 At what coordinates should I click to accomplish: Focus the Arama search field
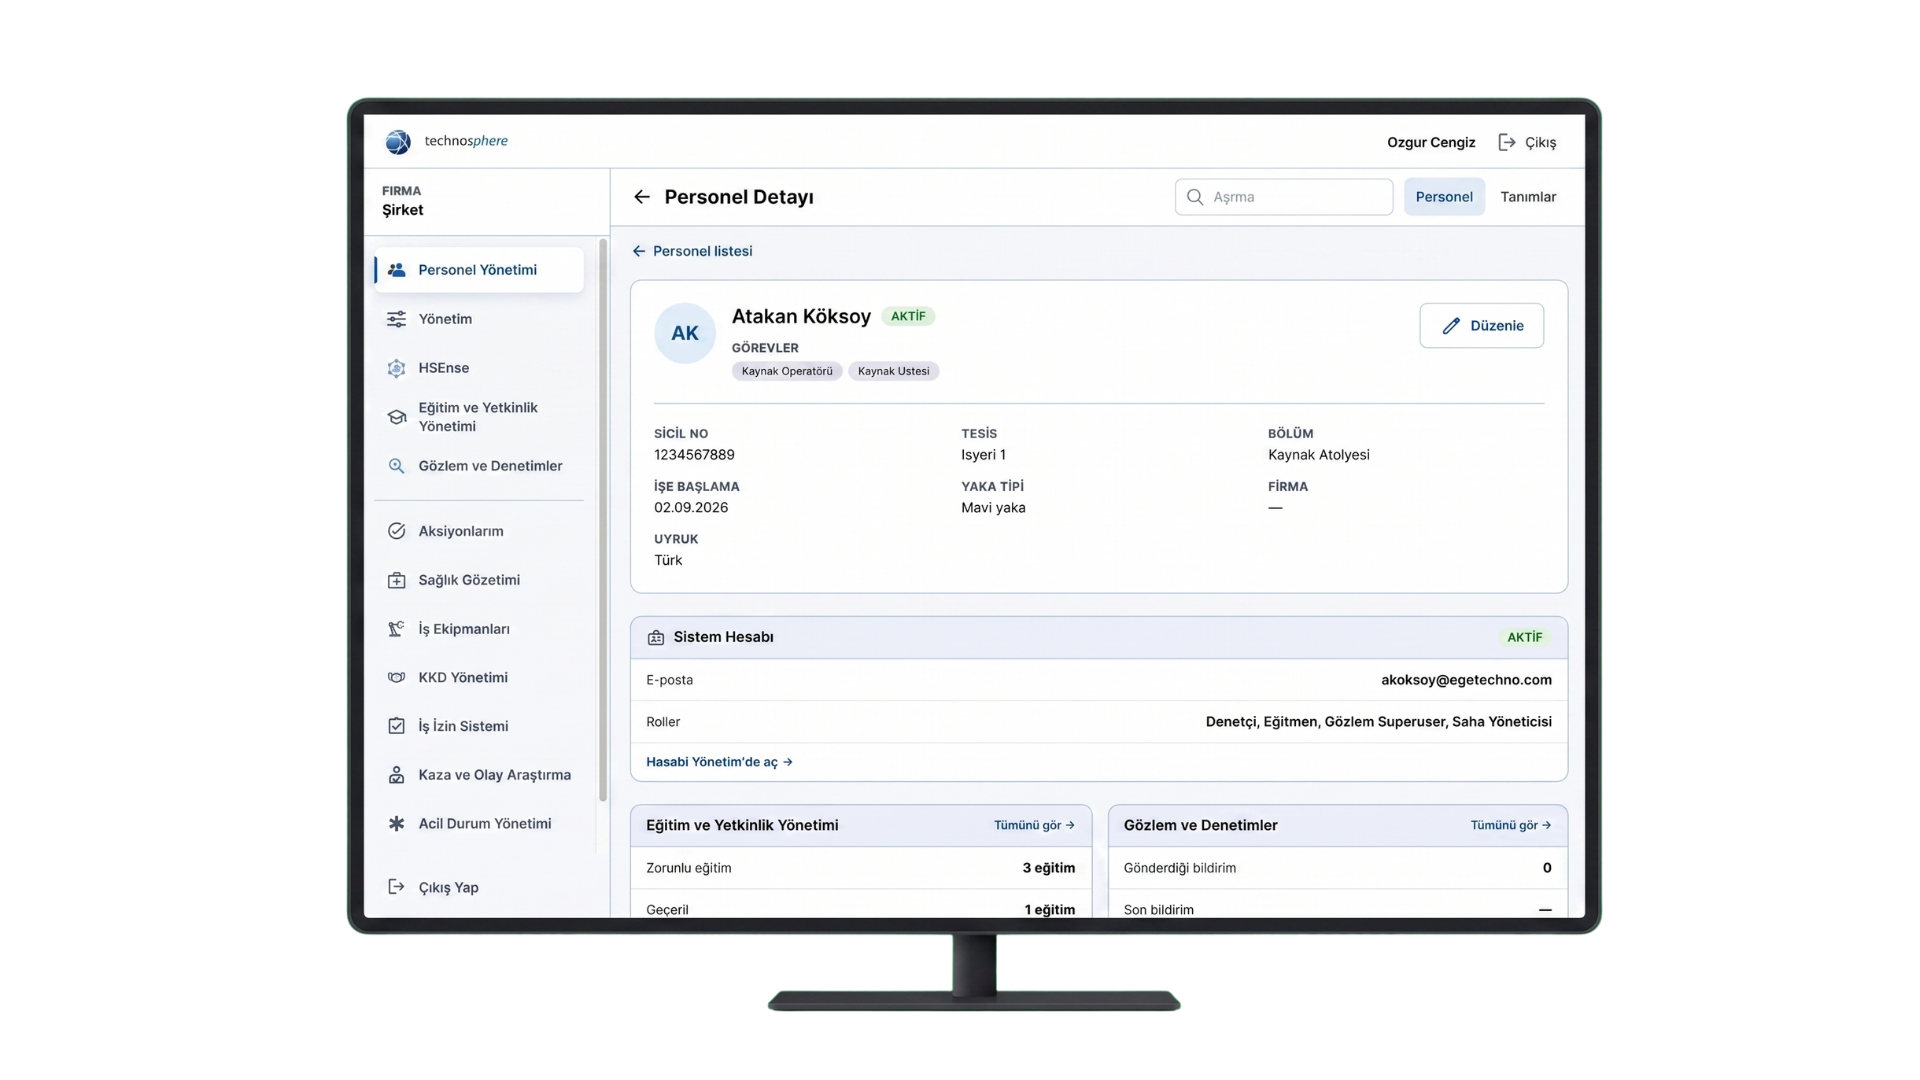click(1284, 197)
